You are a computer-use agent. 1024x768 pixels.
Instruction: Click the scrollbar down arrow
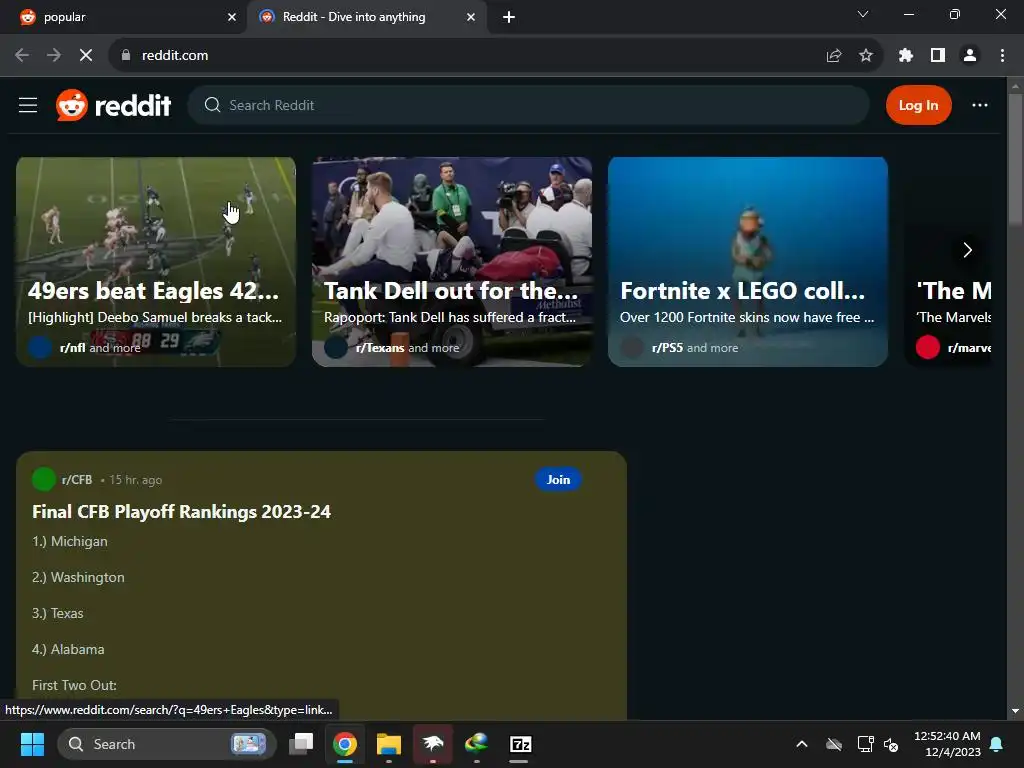(x=1015, y=711)
